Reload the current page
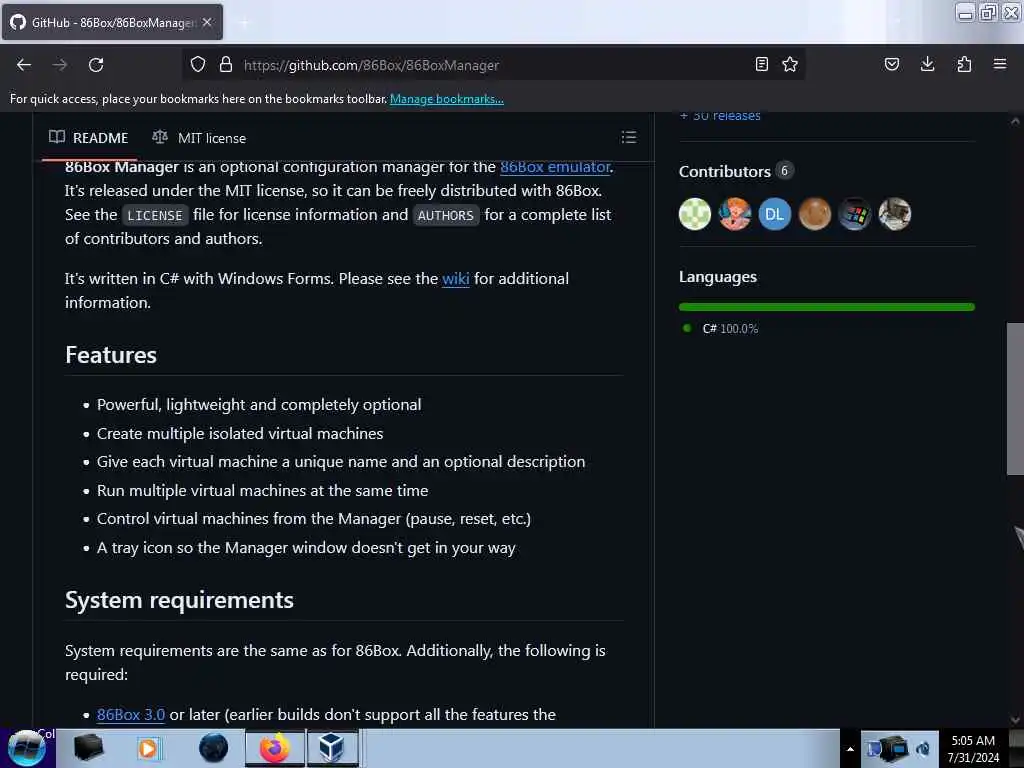Screen dimensions: 1024x768 (96, 65)
